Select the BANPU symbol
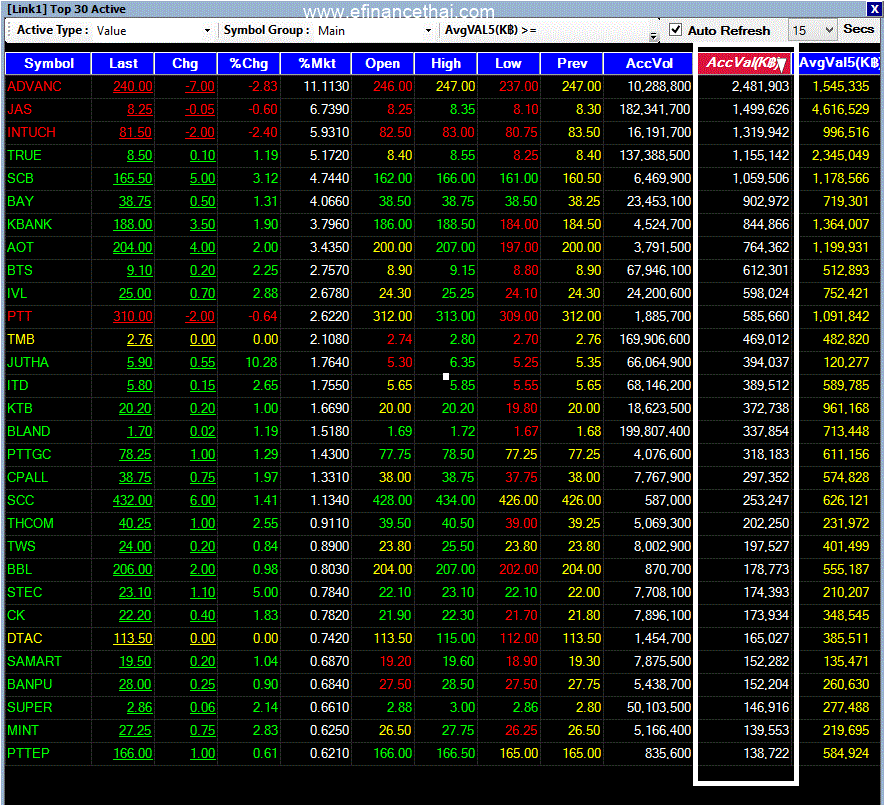Viewport: 885px width, 805px height. (x=29, y=684)
